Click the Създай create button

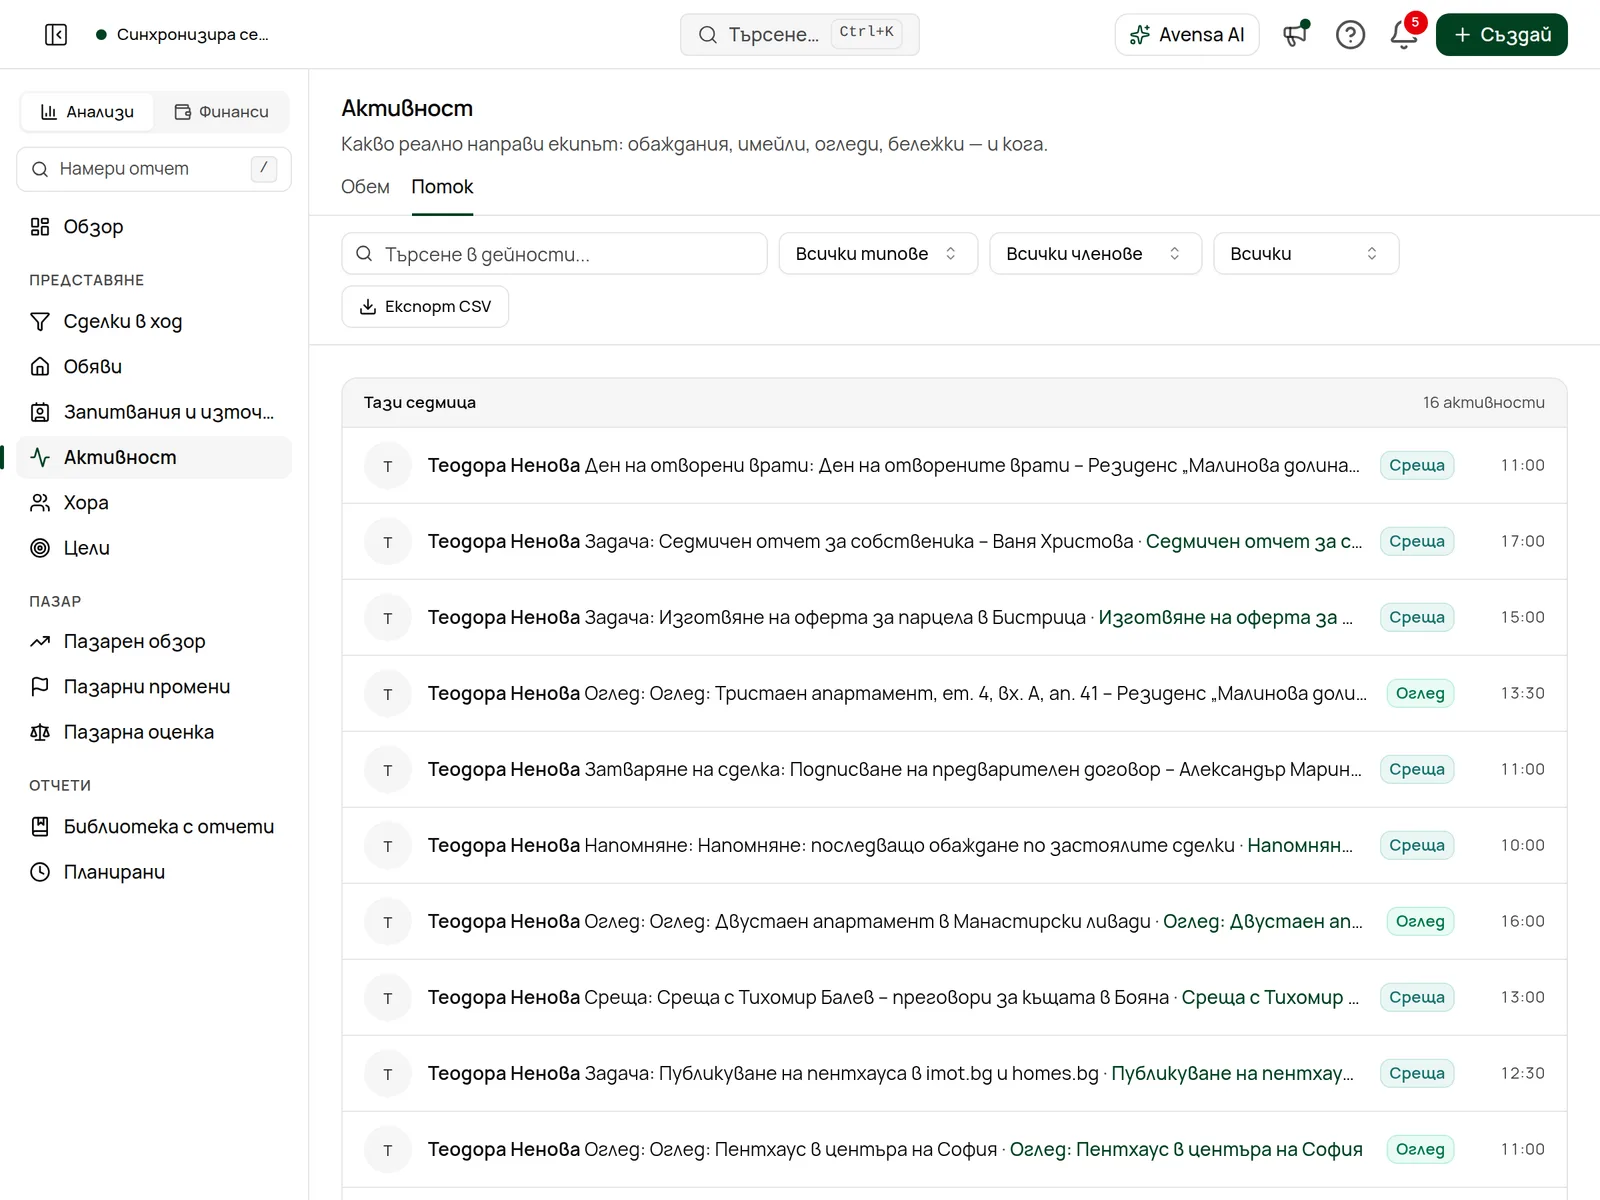click(1502, 35)
